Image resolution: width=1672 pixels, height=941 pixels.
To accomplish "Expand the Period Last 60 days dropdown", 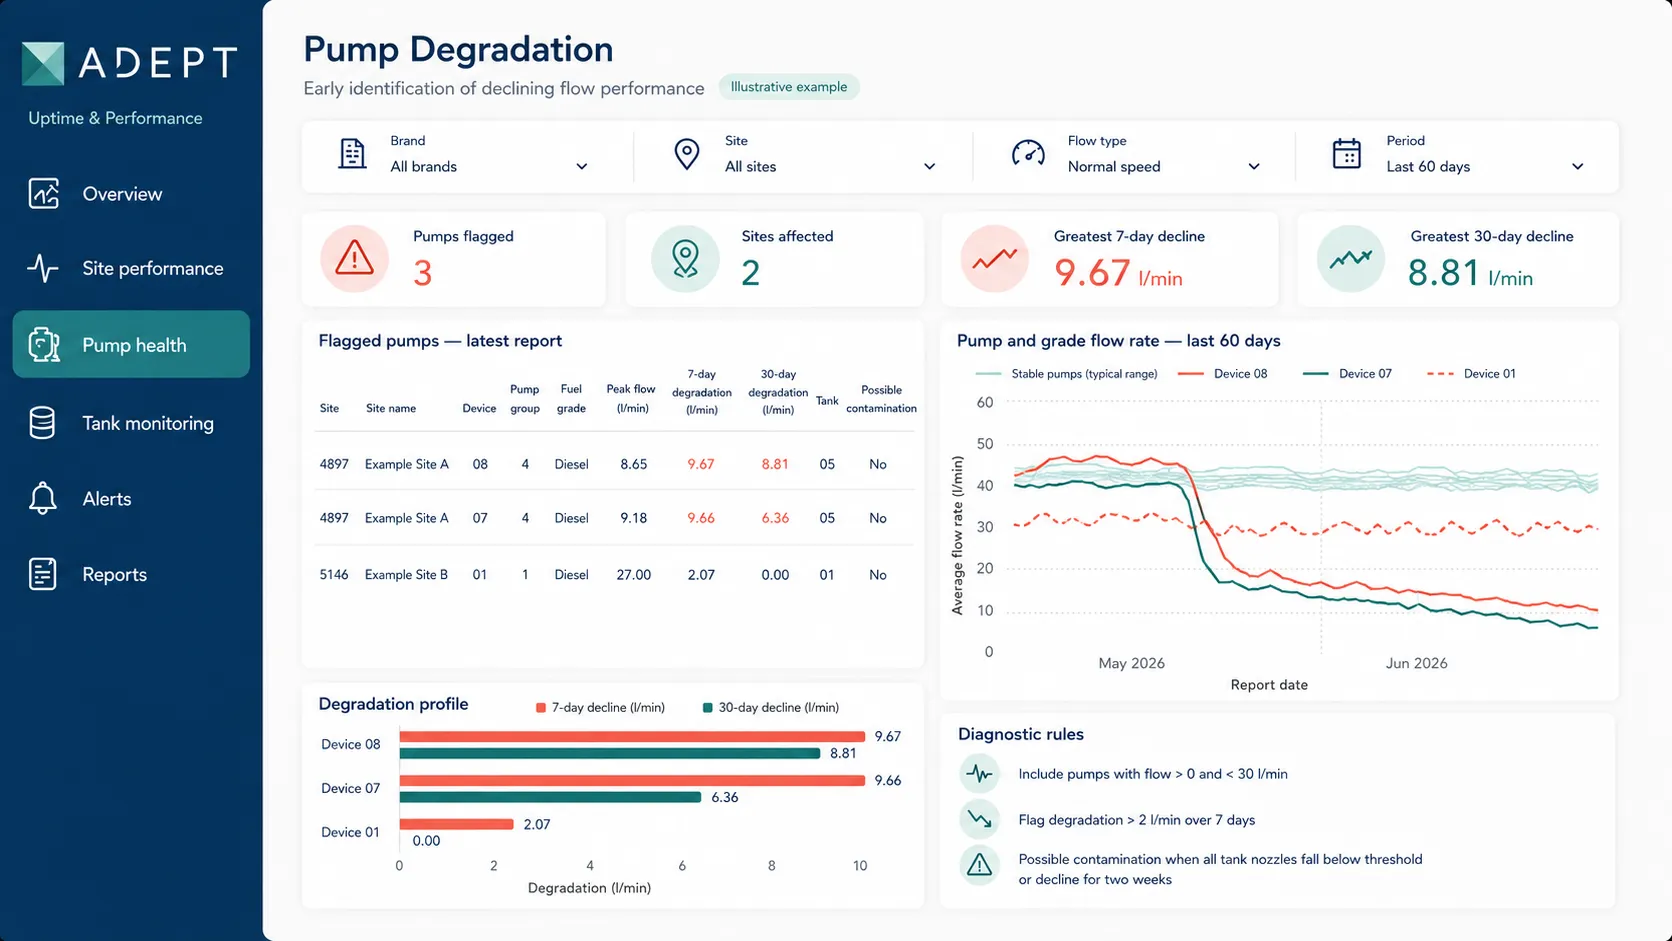I will (1485, 166).
